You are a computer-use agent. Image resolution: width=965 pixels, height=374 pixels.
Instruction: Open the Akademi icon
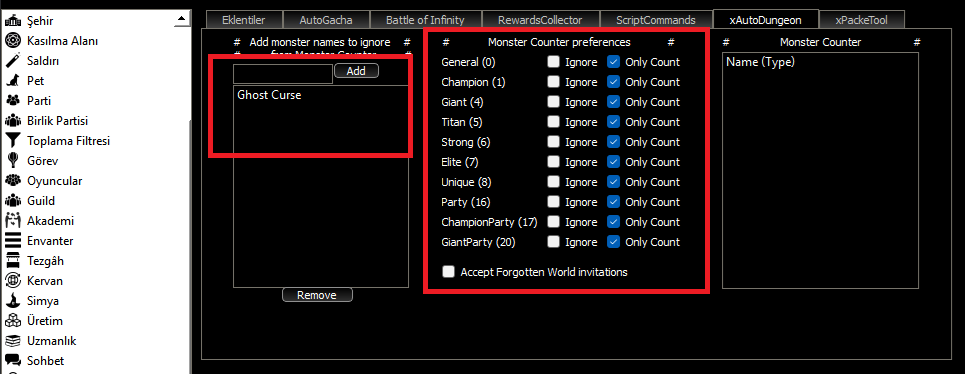point(12,221)
